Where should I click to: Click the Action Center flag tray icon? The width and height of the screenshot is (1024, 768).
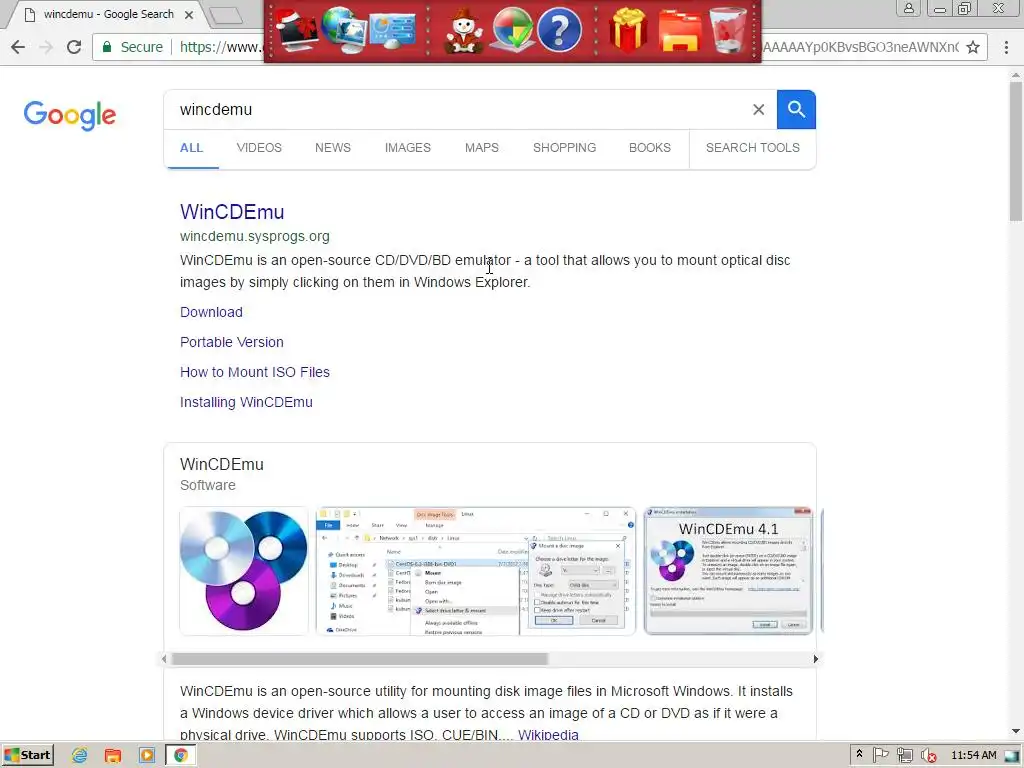[880, 755]
